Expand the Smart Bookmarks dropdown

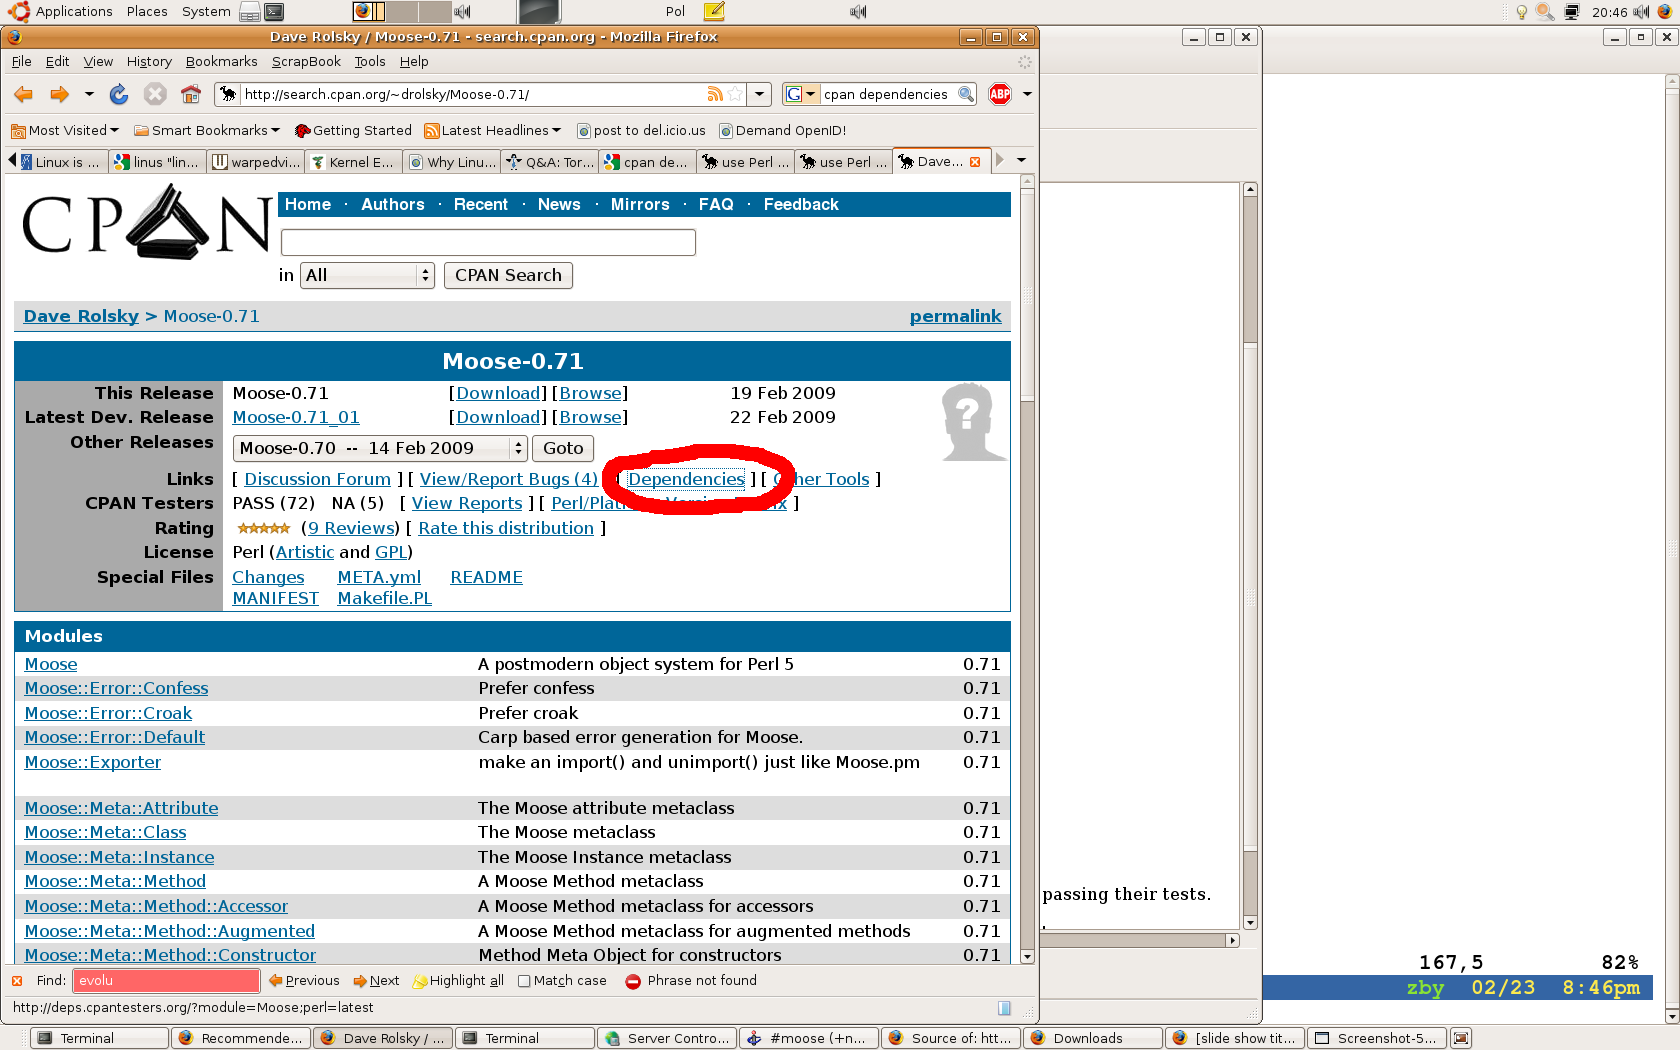tap(207, 130)
